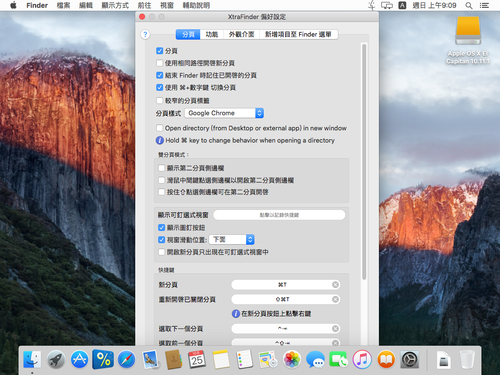The height and width of the screenshot is (375, 500).
Task: Launch Safari from the dock
Action: coord(126,360)
